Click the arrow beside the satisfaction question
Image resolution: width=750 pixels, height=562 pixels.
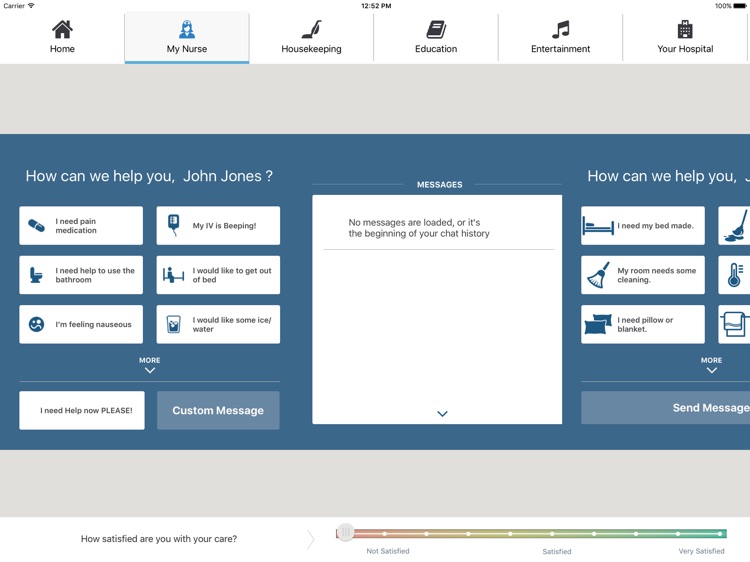(311, 539)
